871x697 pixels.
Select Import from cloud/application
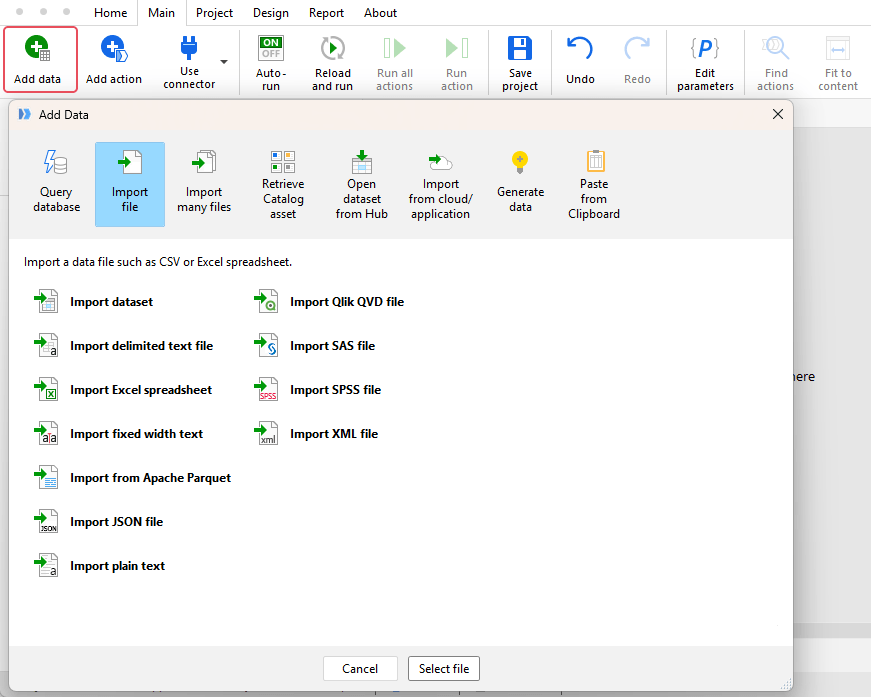point(440,184)
